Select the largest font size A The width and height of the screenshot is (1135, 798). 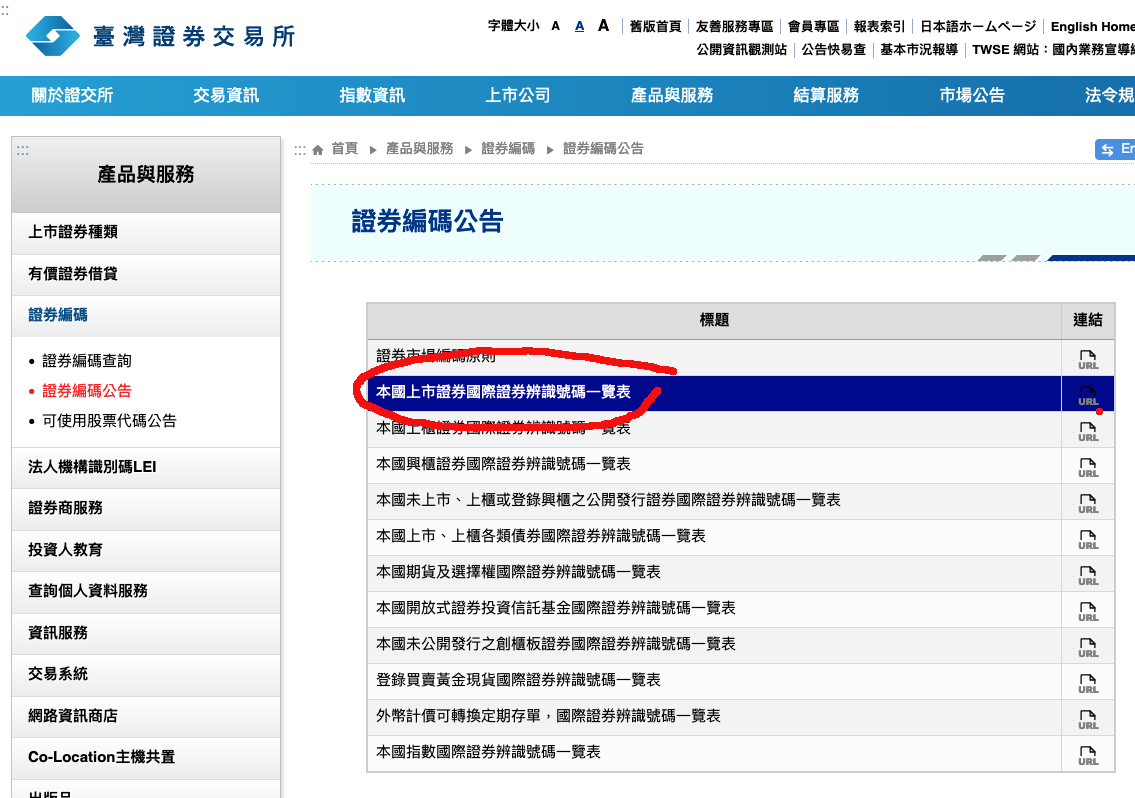pyautogui.click(x=603, y=26)
